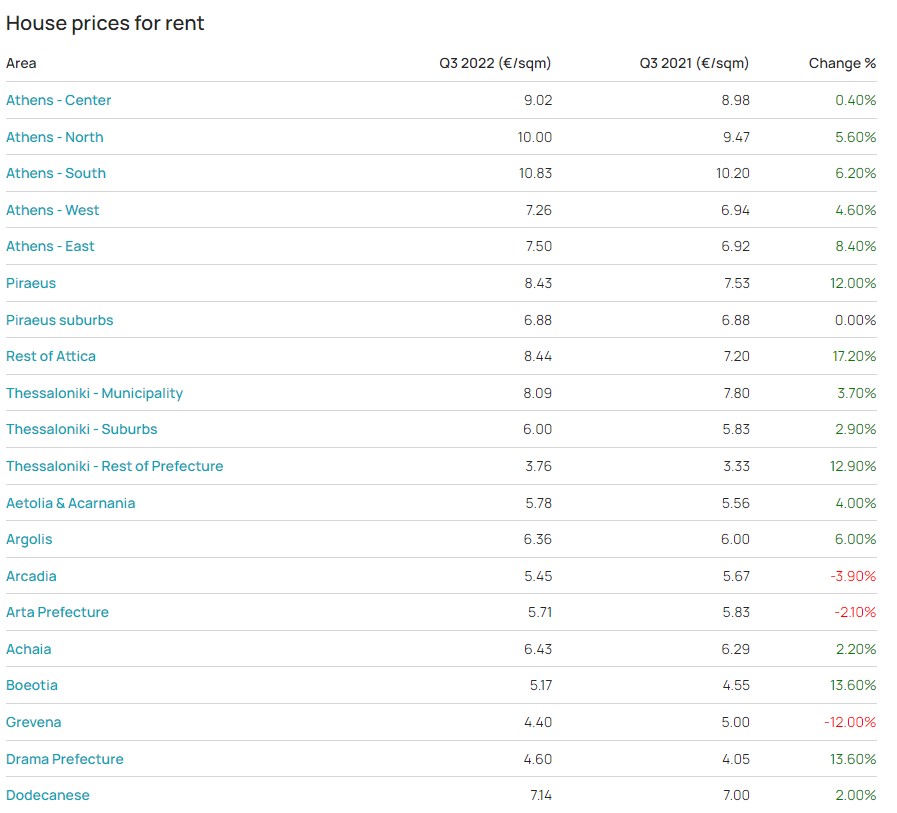Open the Arcadia area link
The image size is (897, 813).
coord(31,576)
